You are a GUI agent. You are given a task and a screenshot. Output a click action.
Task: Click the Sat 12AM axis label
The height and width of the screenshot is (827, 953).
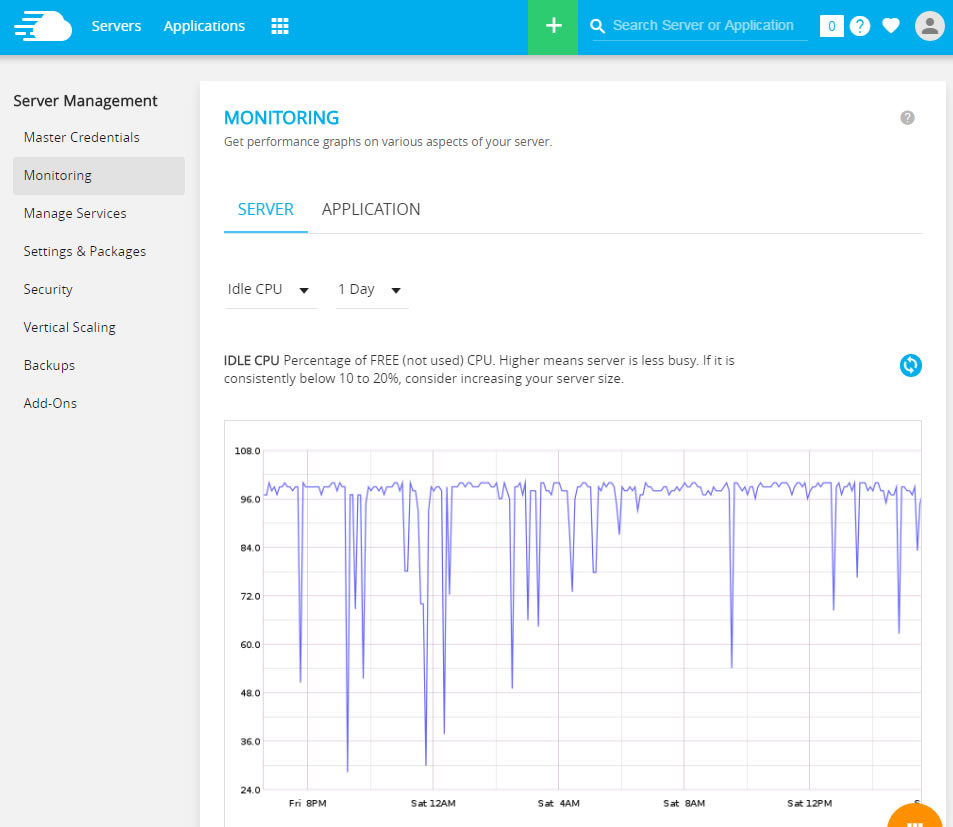click(433, 803)
